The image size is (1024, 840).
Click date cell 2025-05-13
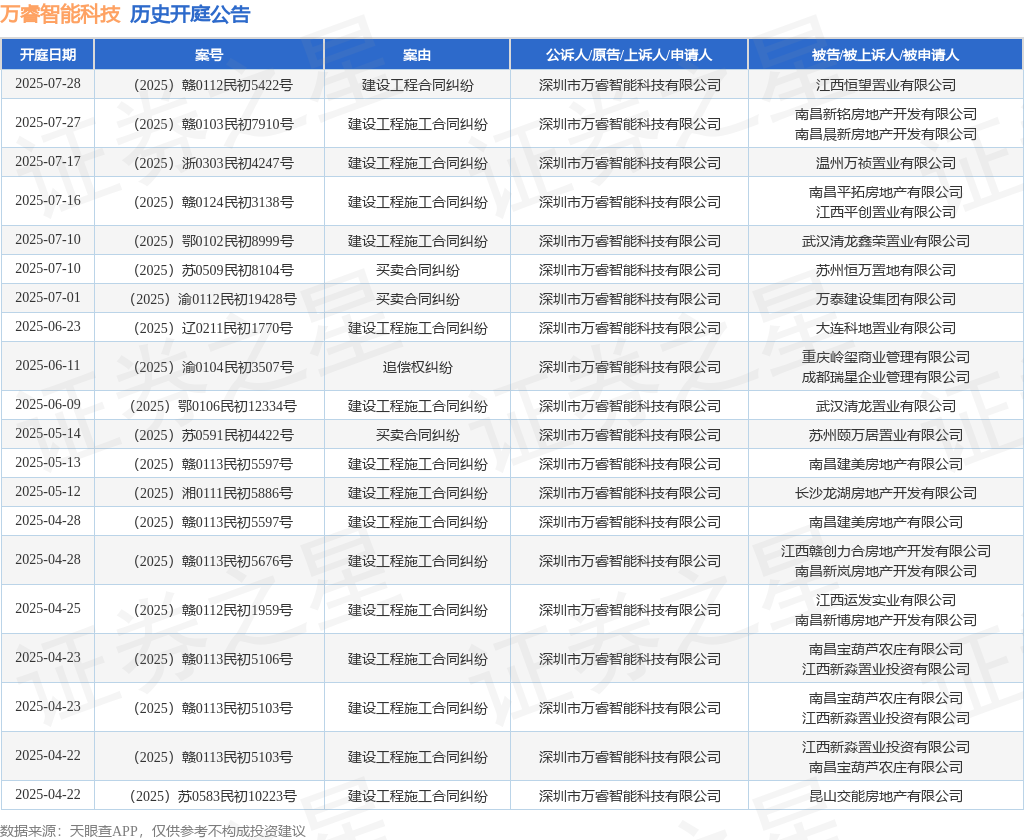tap(48, 462)
